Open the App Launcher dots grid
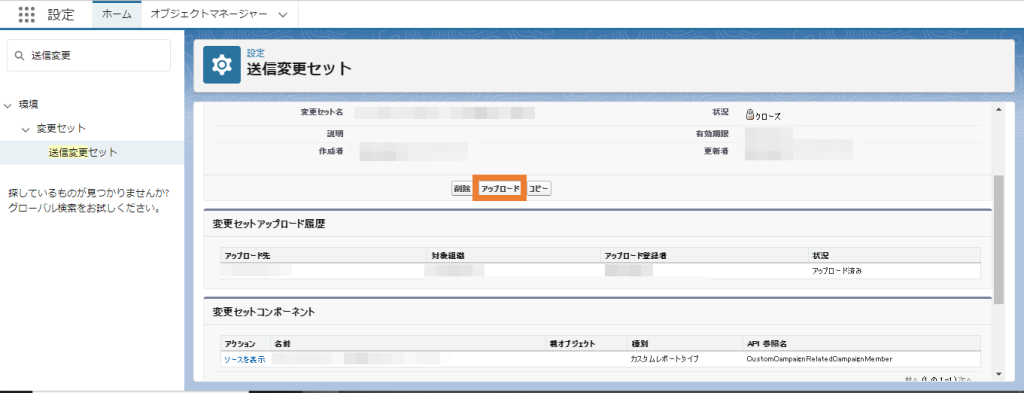 pyautogui.click(x=27, y=14)
